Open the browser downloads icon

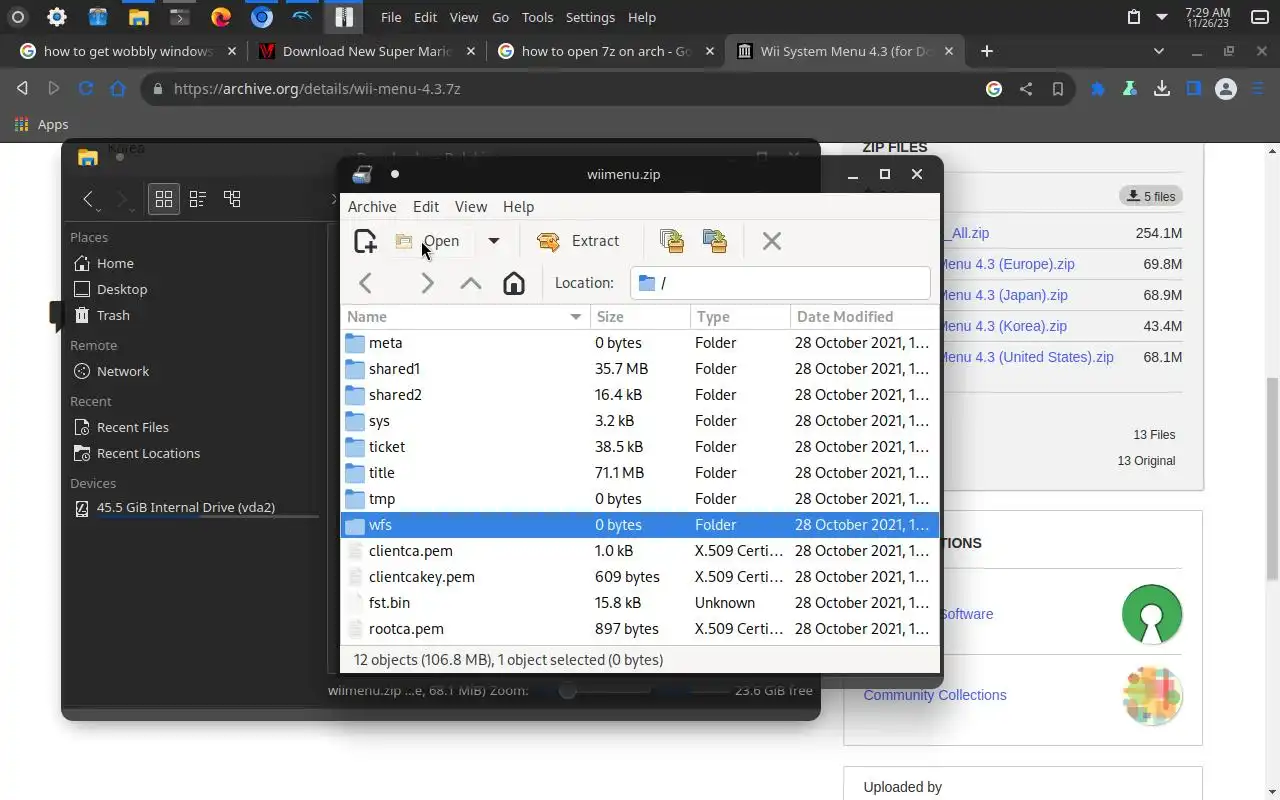click(1162, 89)
